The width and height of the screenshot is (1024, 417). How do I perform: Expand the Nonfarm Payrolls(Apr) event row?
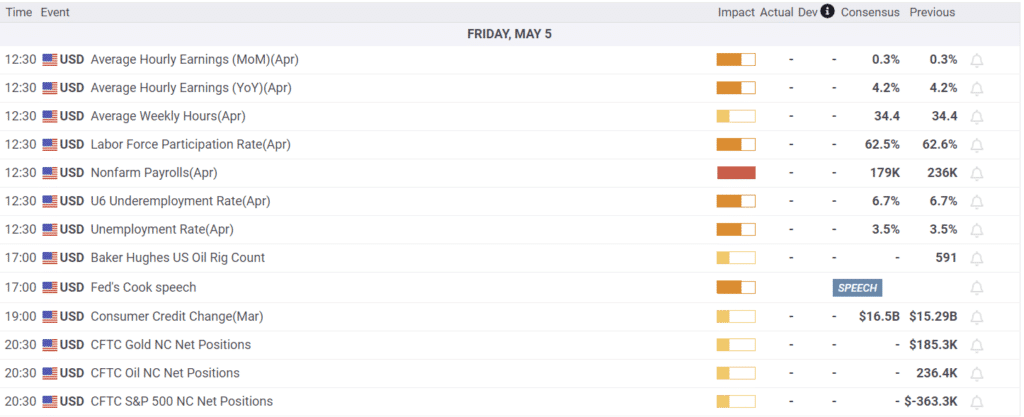153,173
